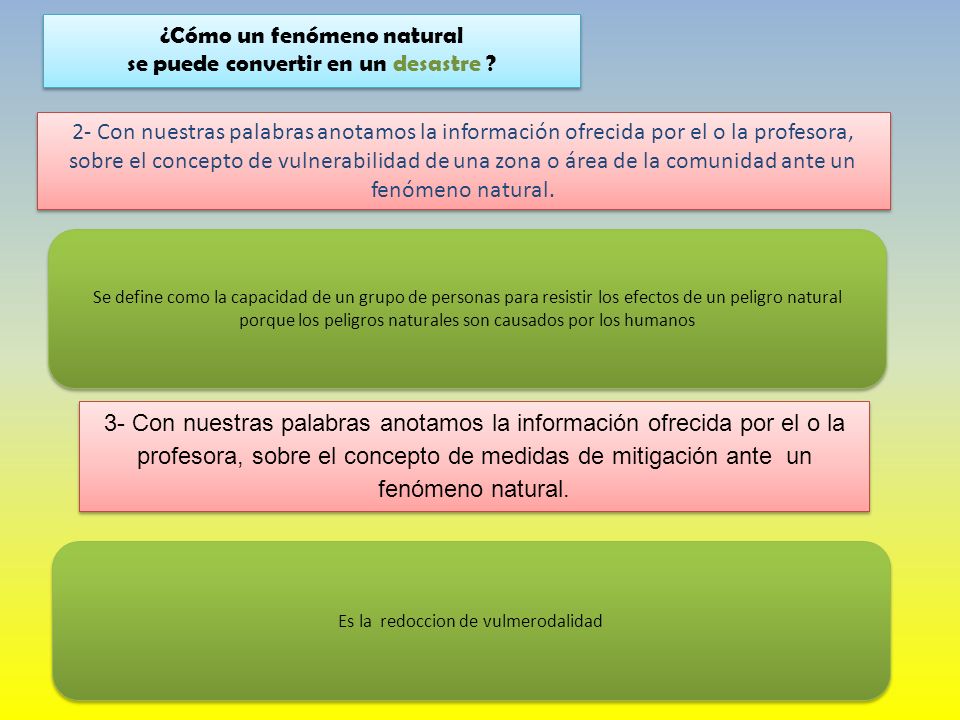Click the line 'porque los peligros naturales son causados'
This screenshot has height=720, width=960.
pos(467,320)
